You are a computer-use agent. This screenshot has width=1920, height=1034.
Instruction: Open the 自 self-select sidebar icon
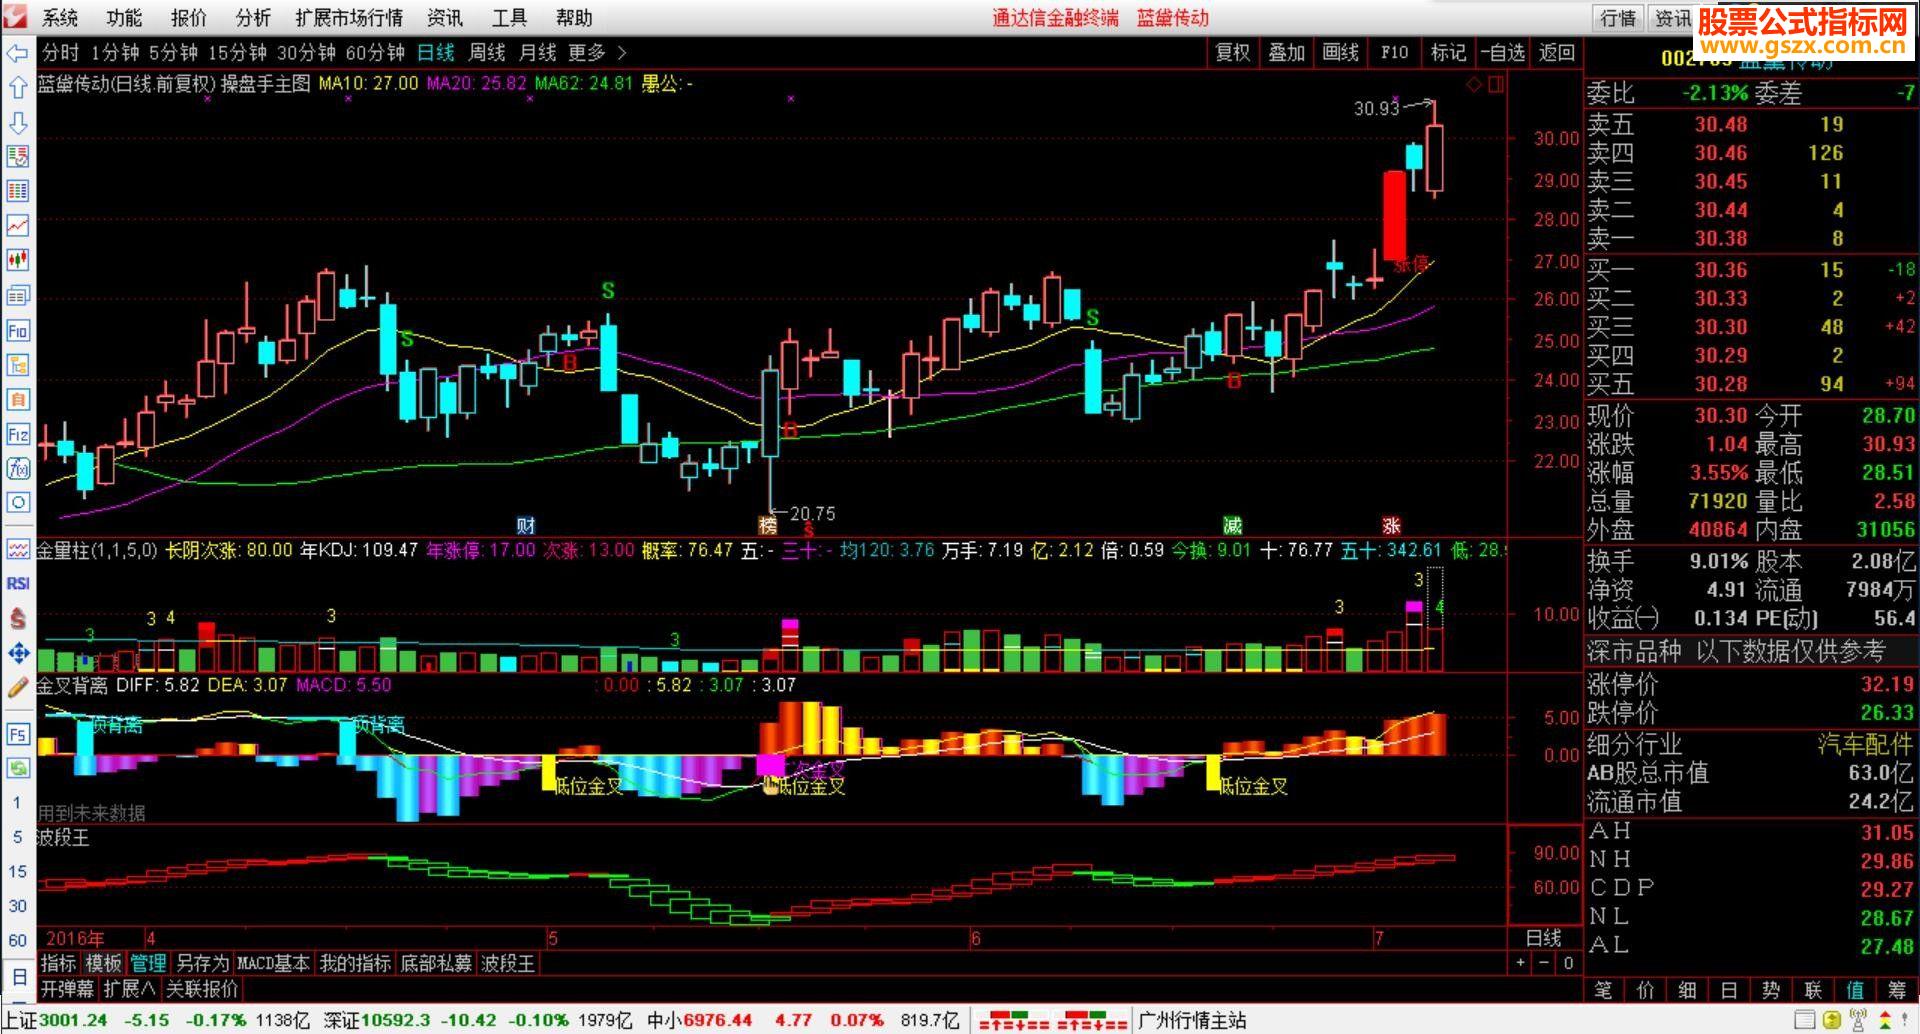[17, 399]
